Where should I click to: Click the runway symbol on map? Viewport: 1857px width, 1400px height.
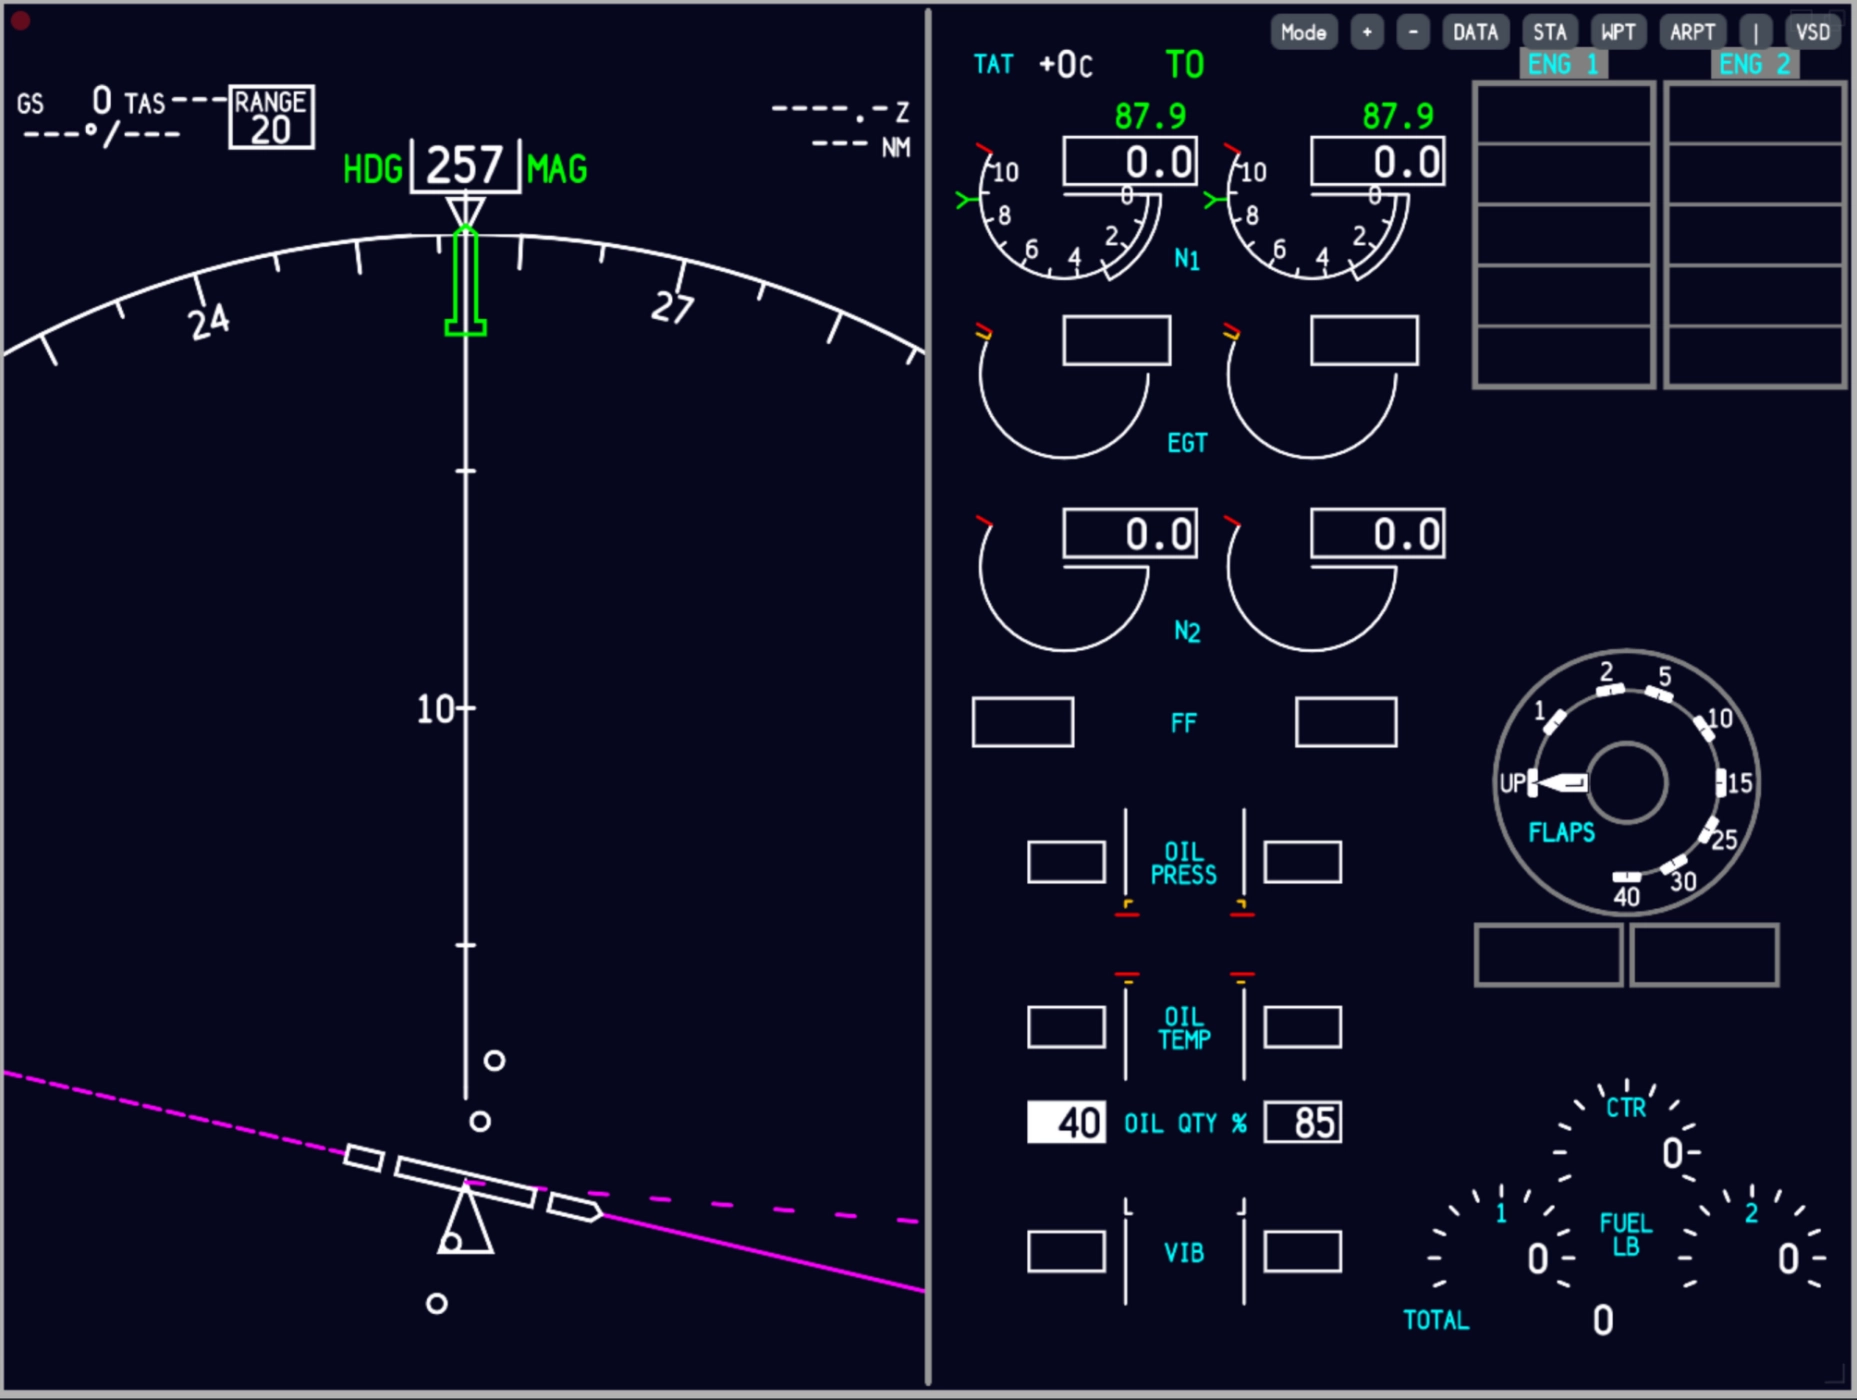pos(466,1181)
